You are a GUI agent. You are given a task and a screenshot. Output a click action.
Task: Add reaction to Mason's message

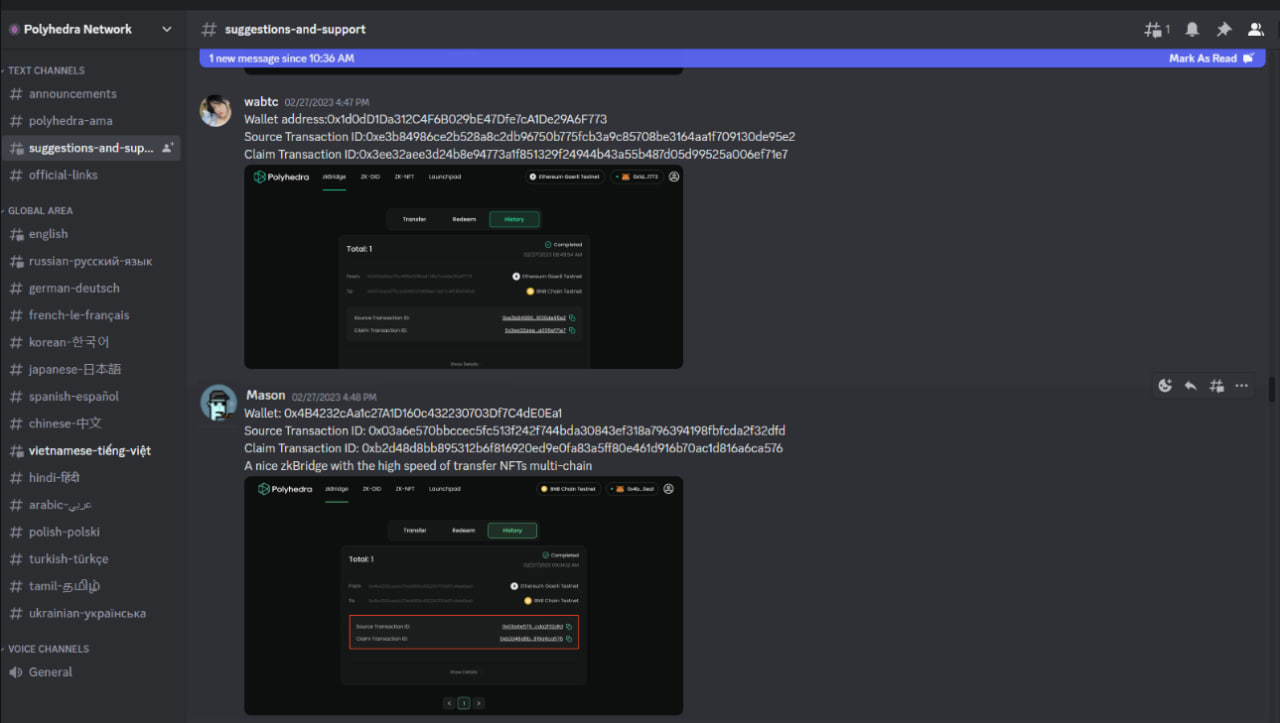(x=1165, y=385)
